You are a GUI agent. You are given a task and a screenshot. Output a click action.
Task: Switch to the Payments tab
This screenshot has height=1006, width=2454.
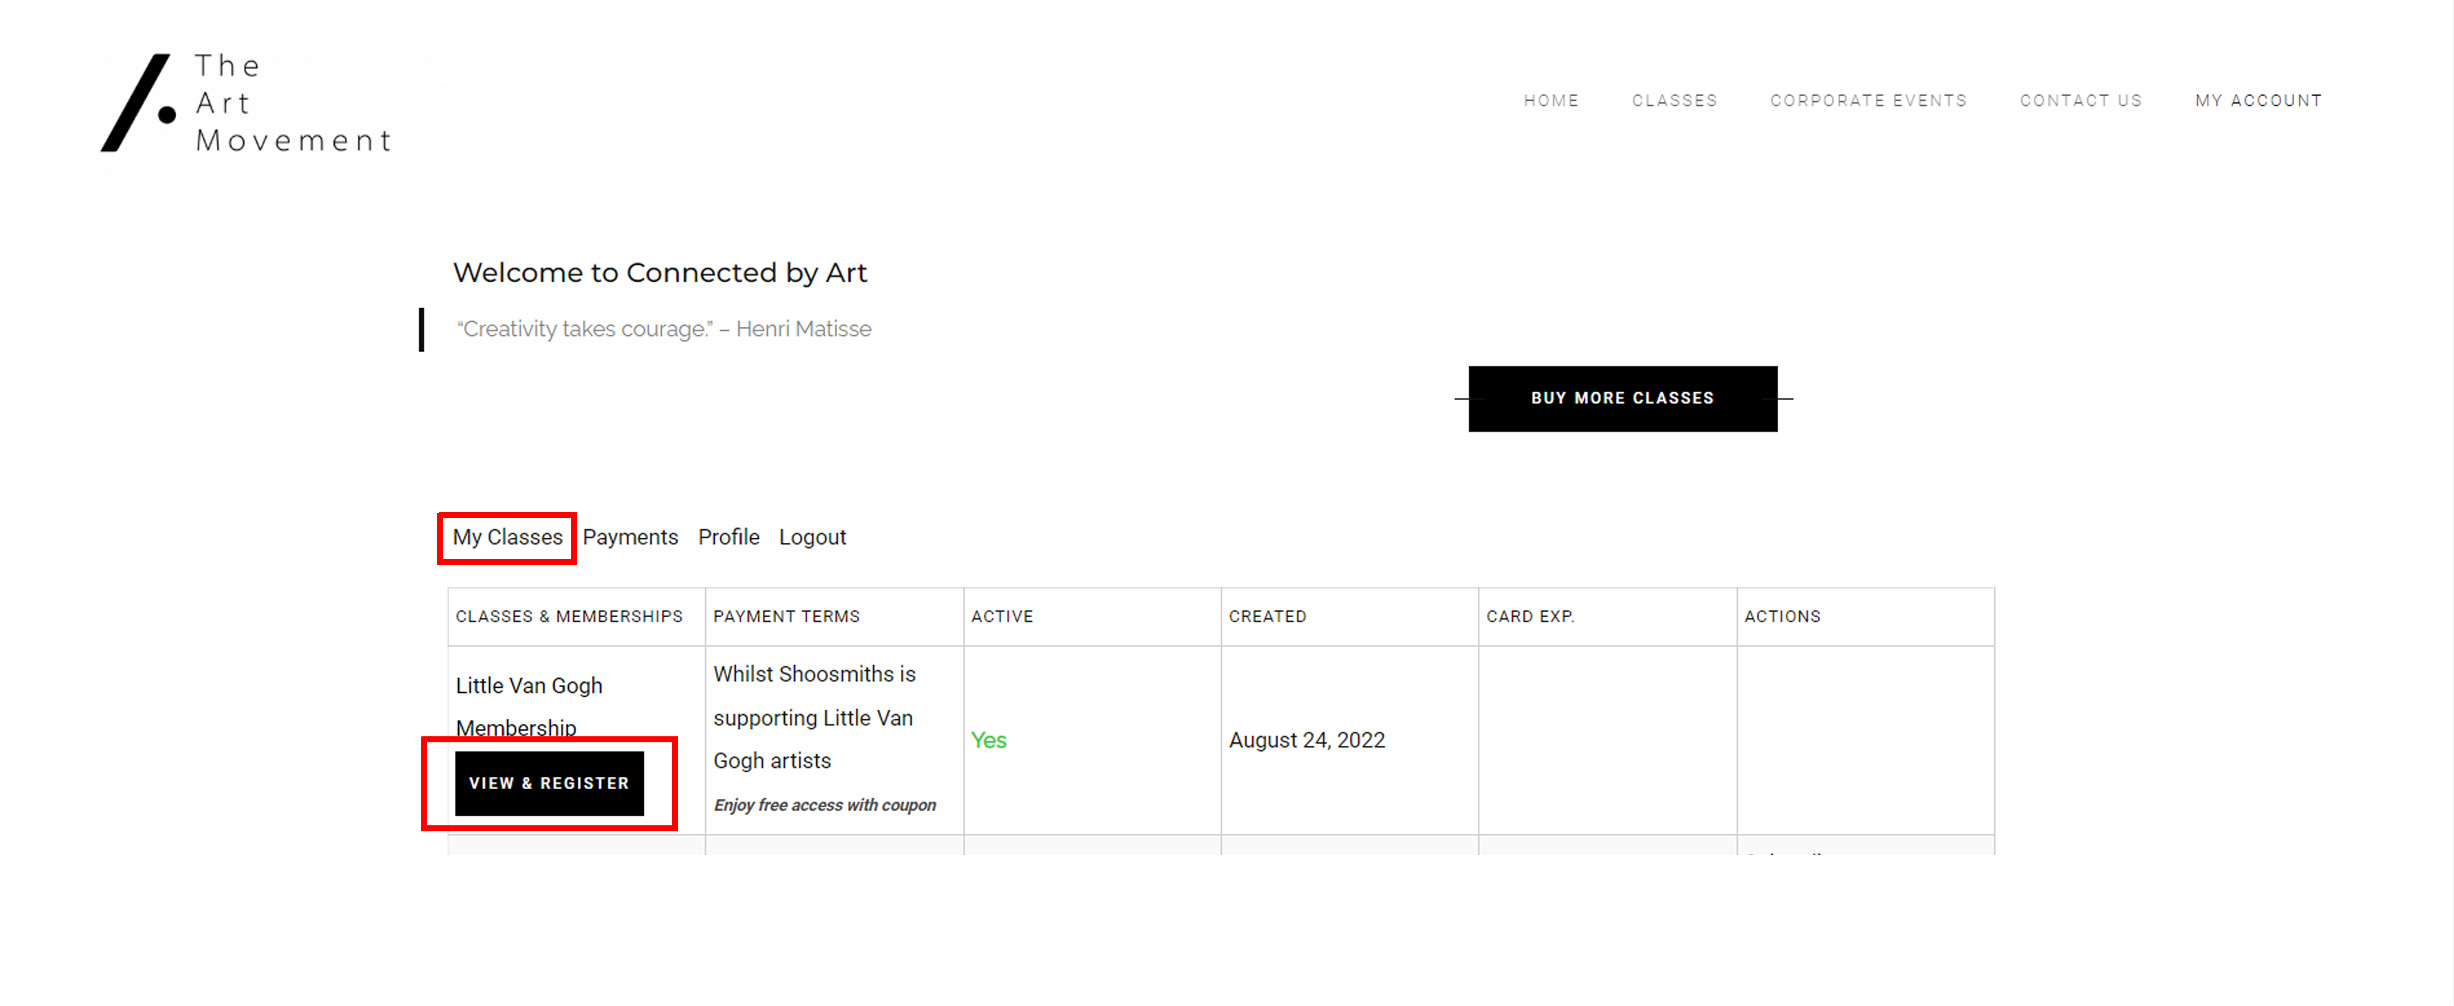pos(630,538)
